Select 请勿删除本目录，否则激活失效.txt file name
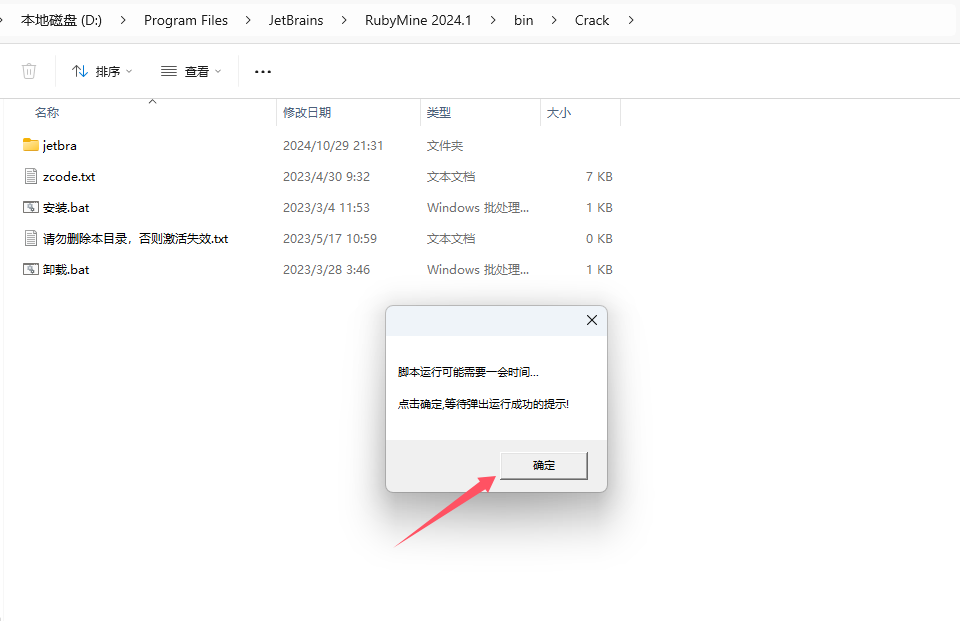The height and width of the screenshot is (621, 960). [x=135, y=239]
